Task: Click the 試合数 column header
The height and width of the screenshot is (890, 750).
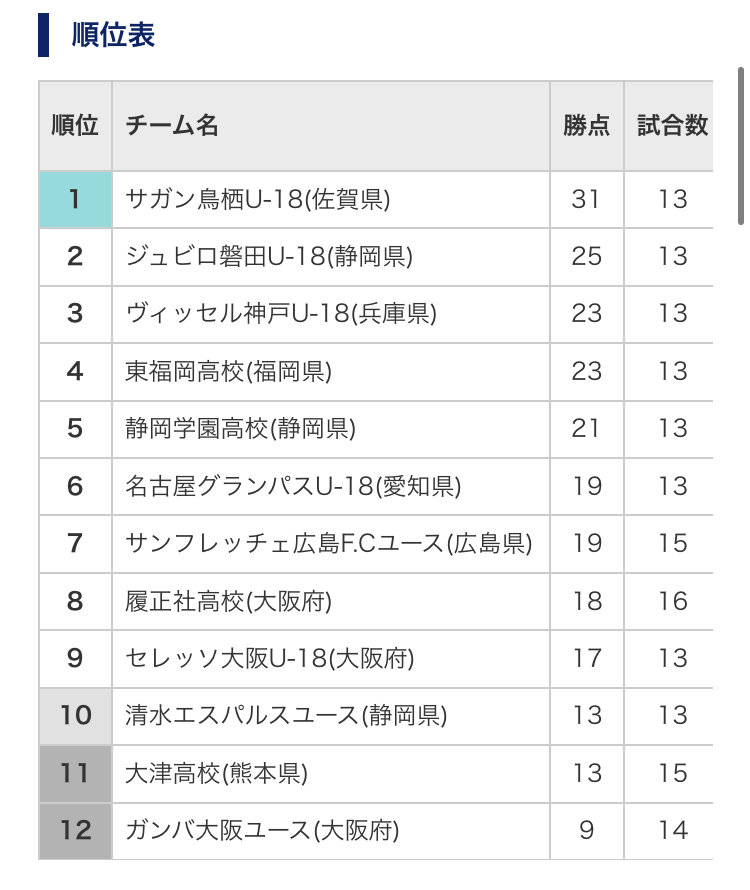Action: point(672,126)
